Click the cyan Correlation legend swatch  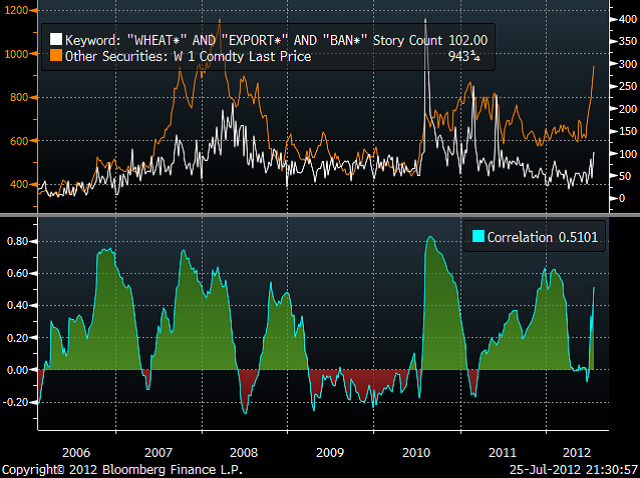(x=477, y=239)
